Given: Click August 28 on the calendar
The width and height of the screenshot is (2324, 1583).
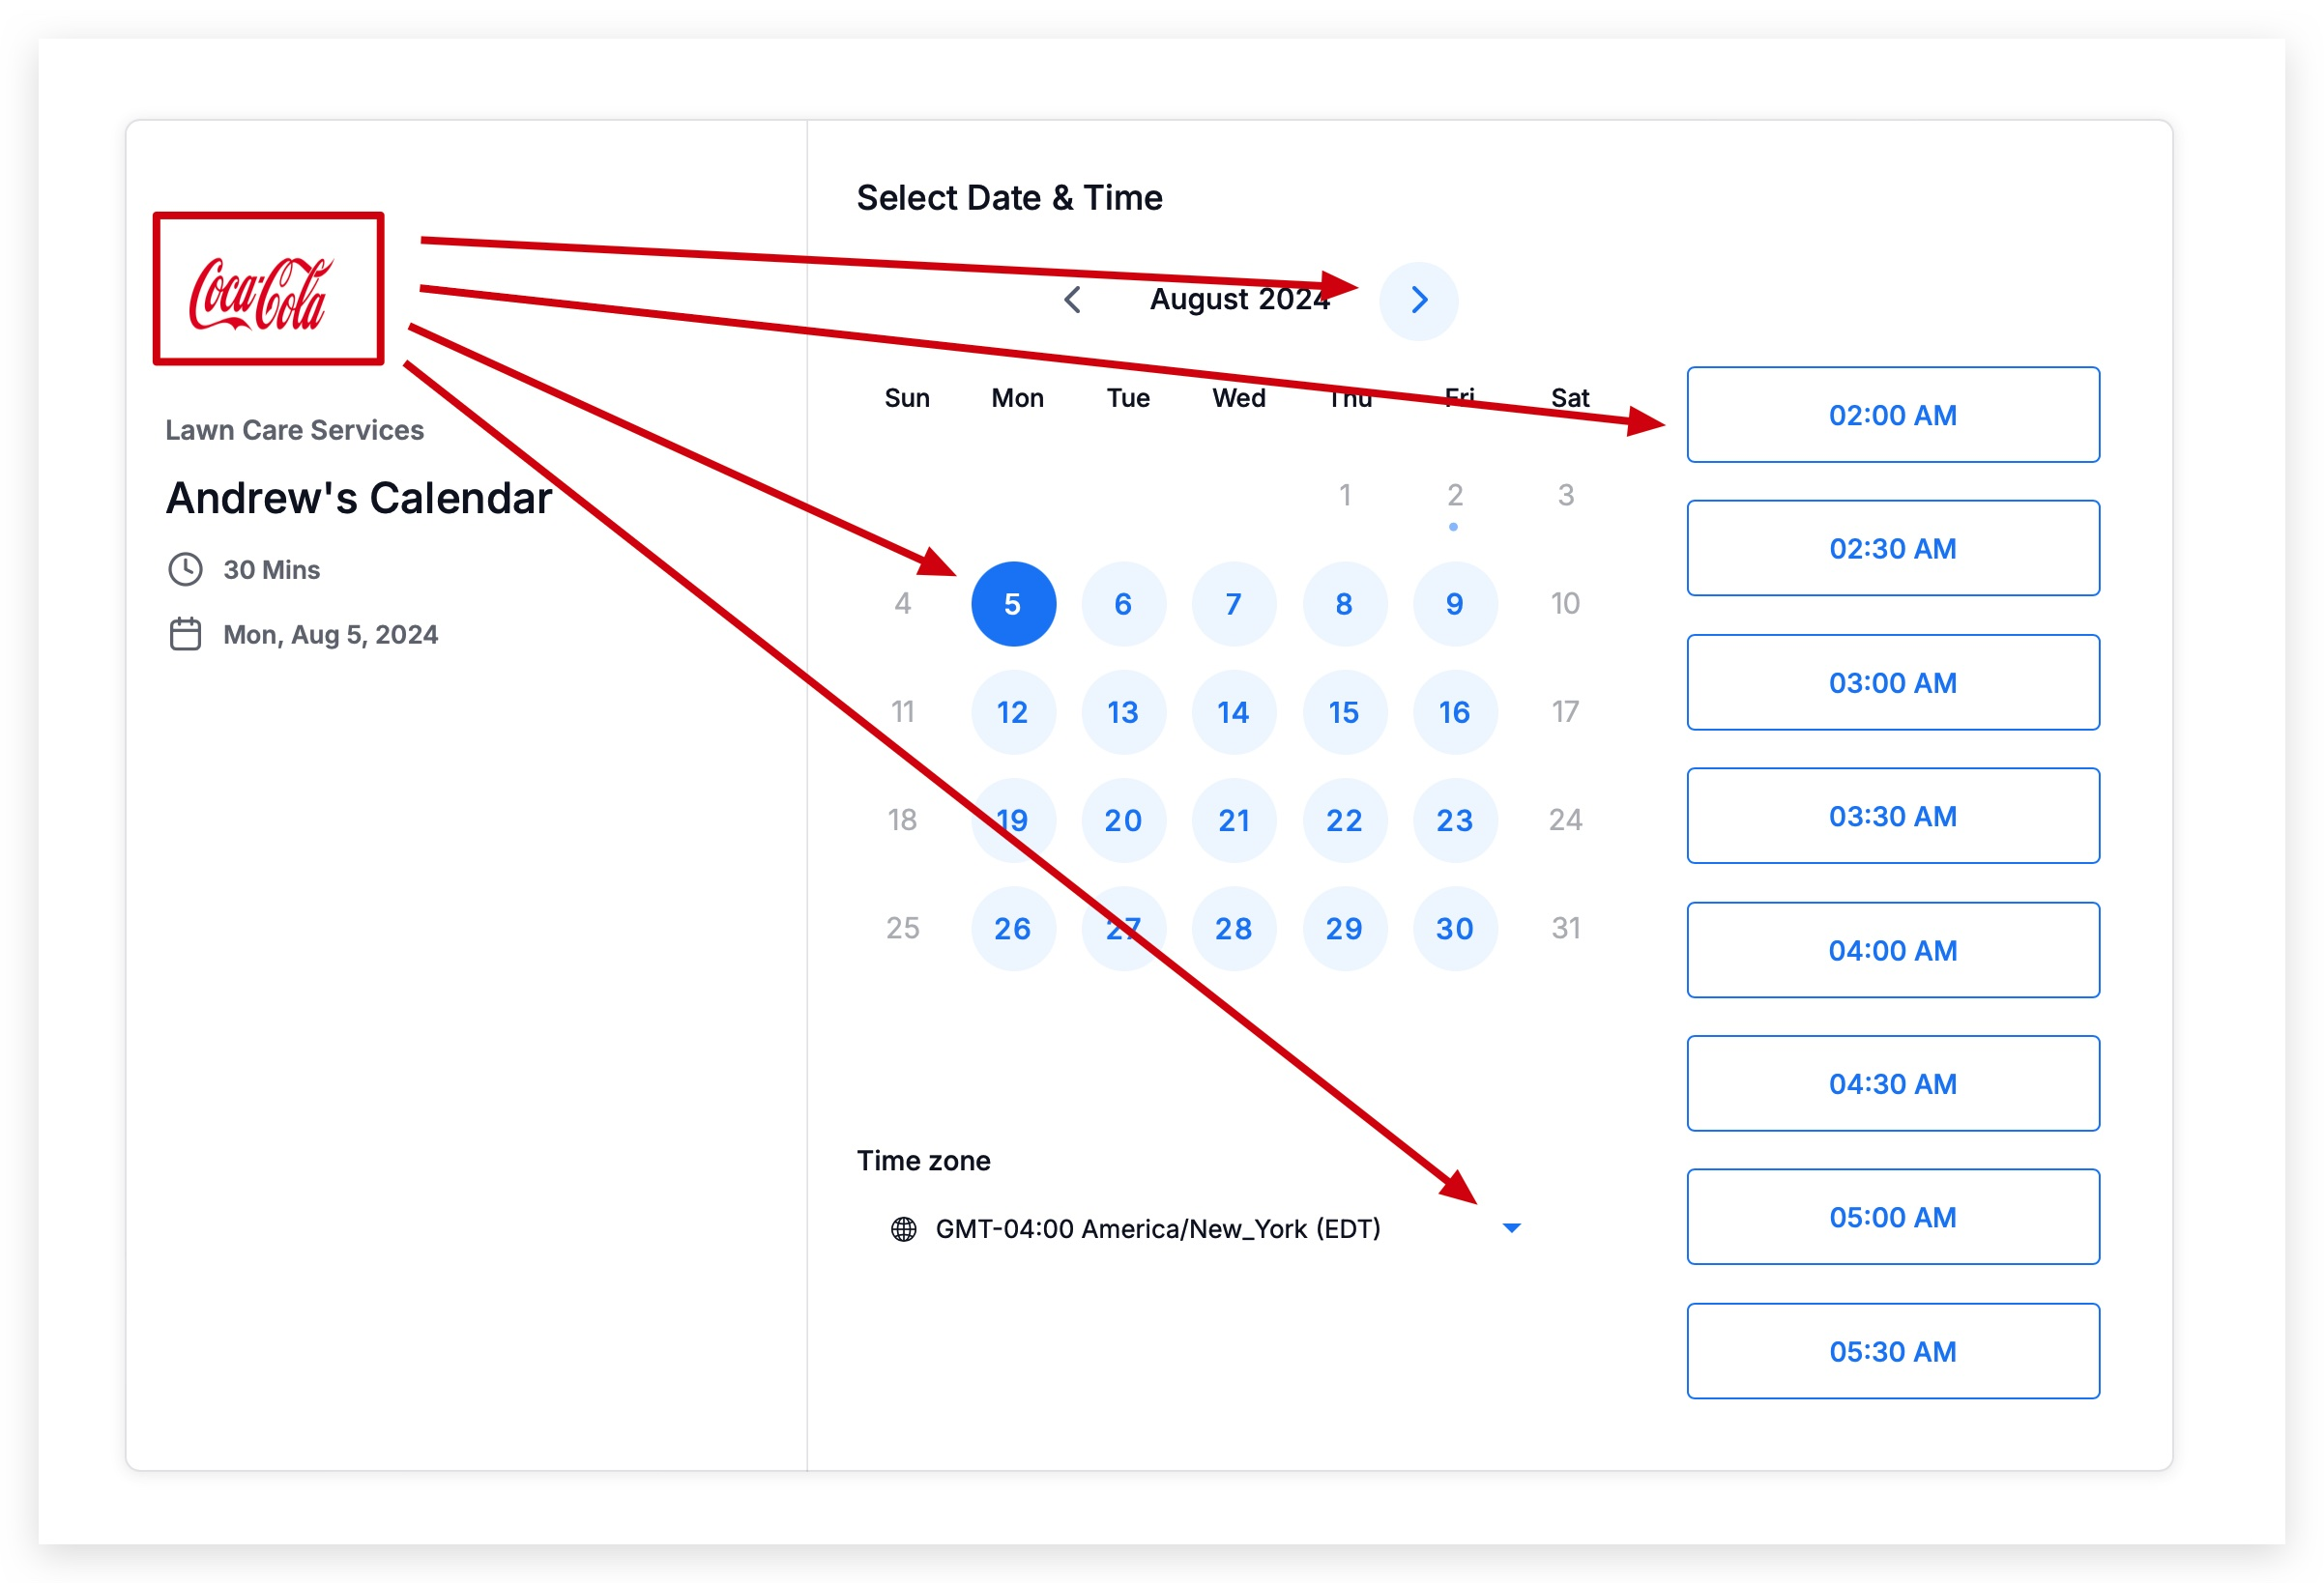Looking at the screenshot, I should [1233, 928].
